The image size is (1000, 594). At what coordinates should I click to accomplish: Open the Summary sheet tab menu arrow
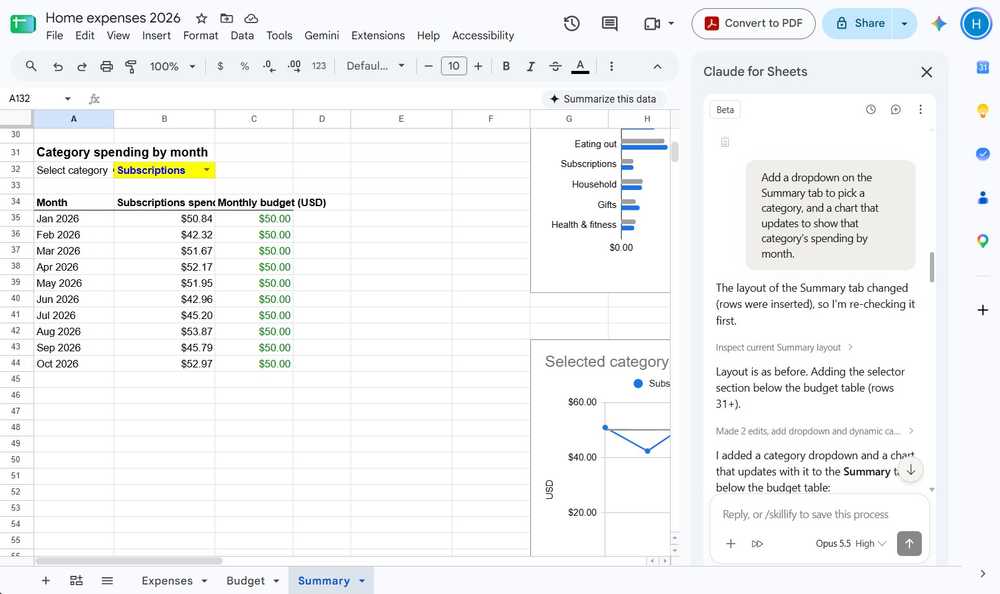pyautogui.click(x=362, y=581)
